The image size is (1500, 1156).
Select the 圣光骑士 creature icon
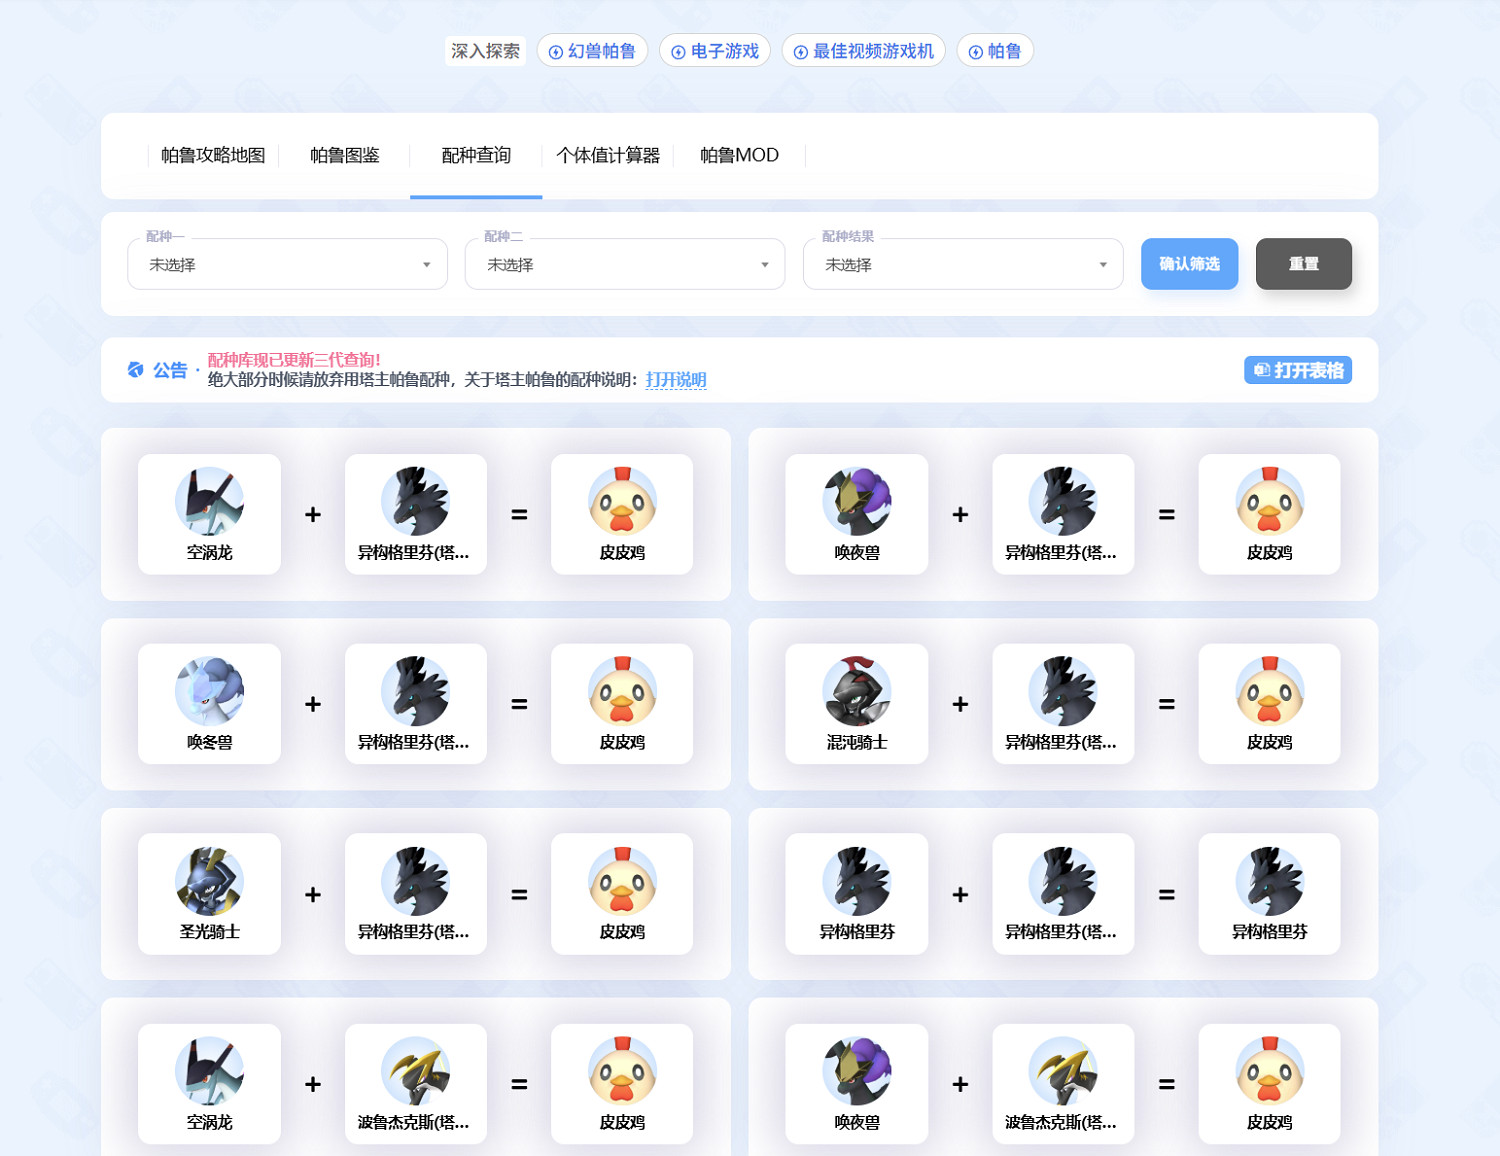coord(208,882)
